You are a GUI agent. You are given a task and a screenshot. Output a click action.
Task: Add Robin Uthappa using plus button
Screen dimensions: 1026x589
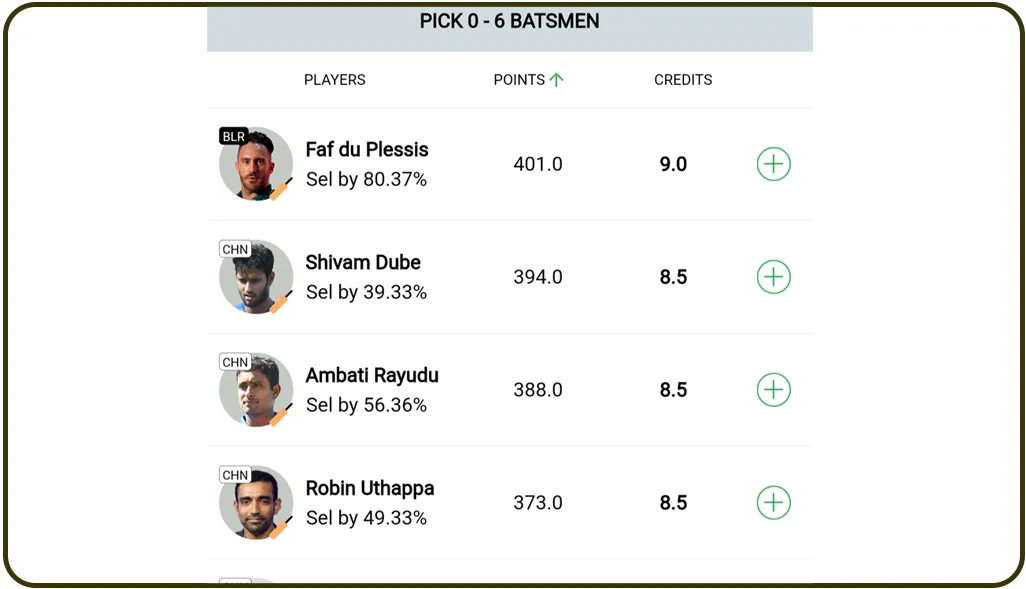(x=773, y=503)
